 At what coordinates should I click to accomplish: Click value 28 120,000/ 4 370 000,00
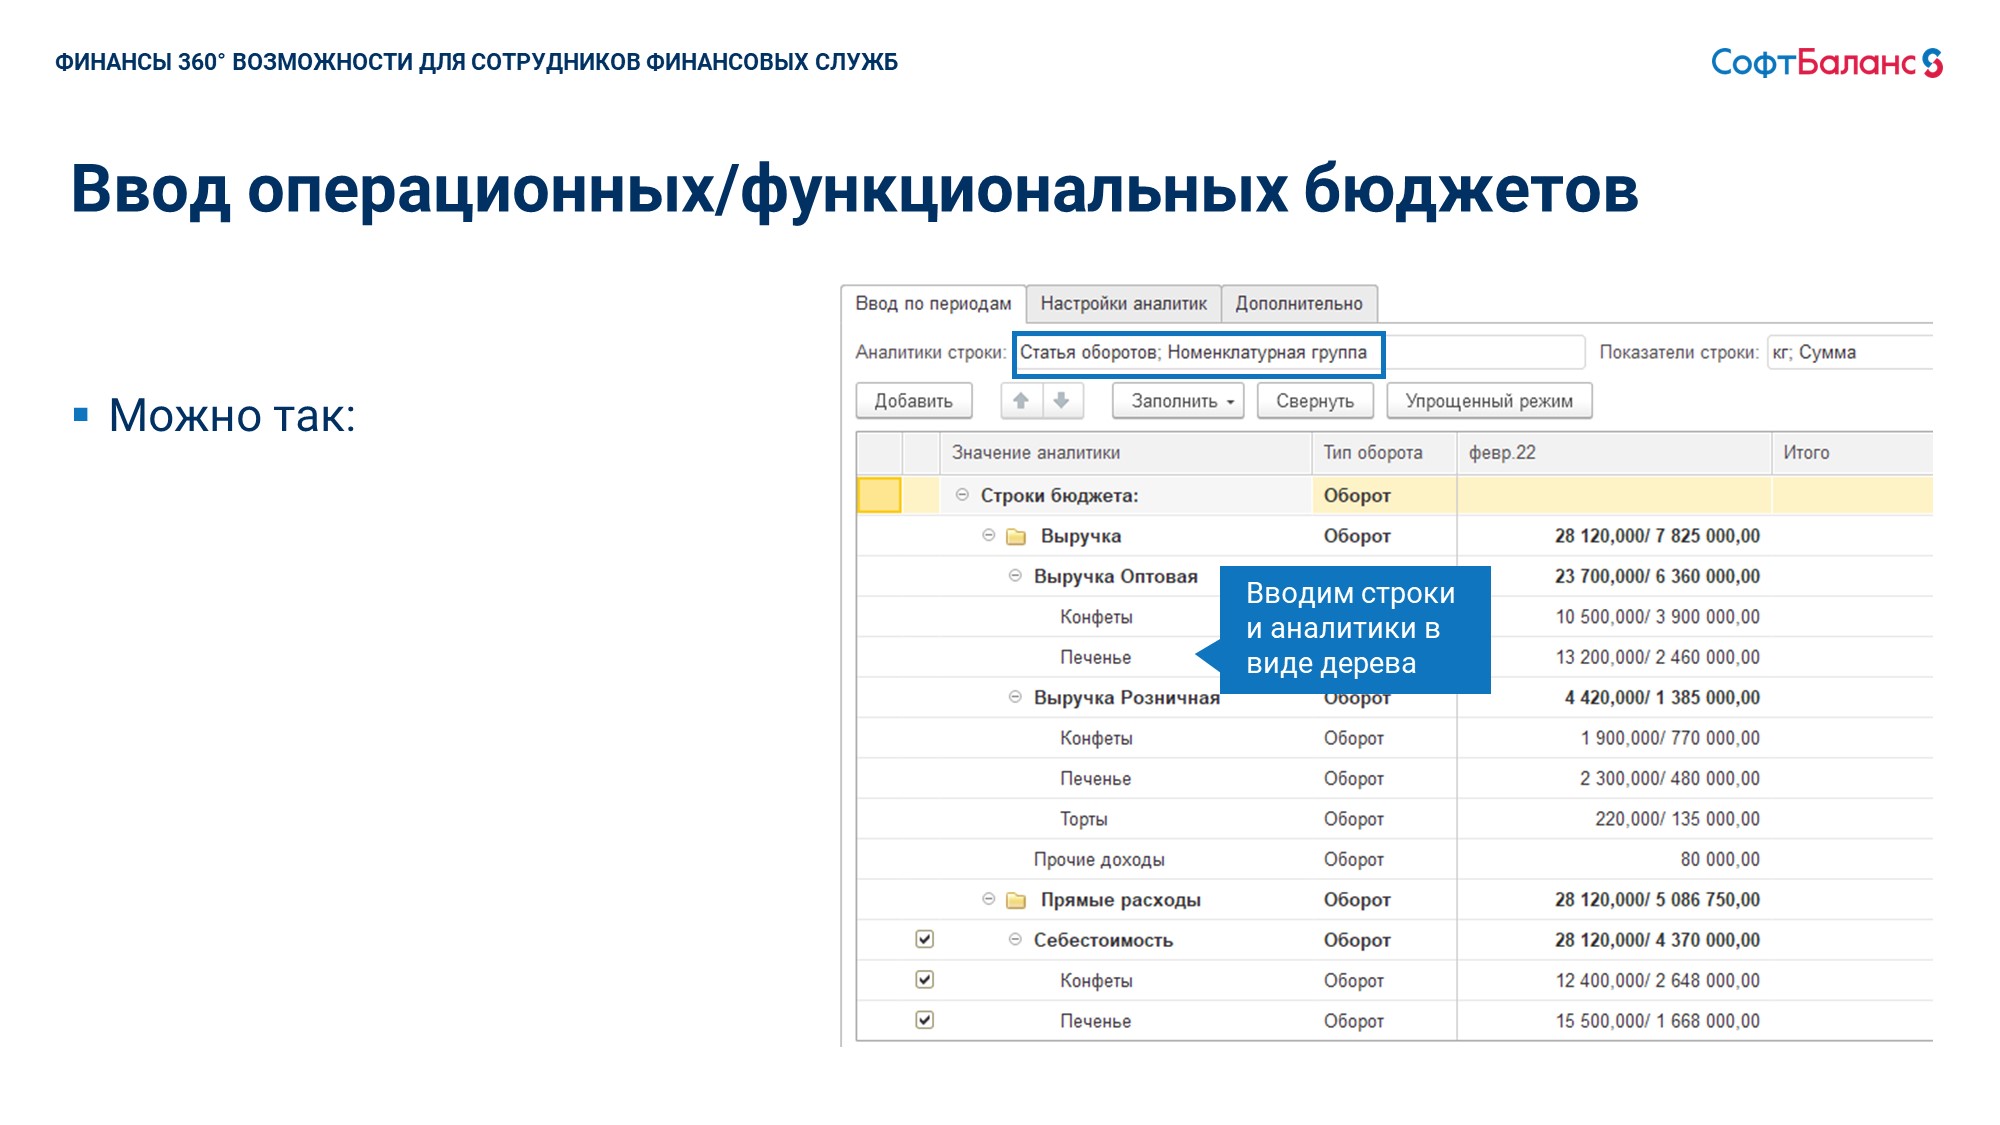click(1657, 941)
